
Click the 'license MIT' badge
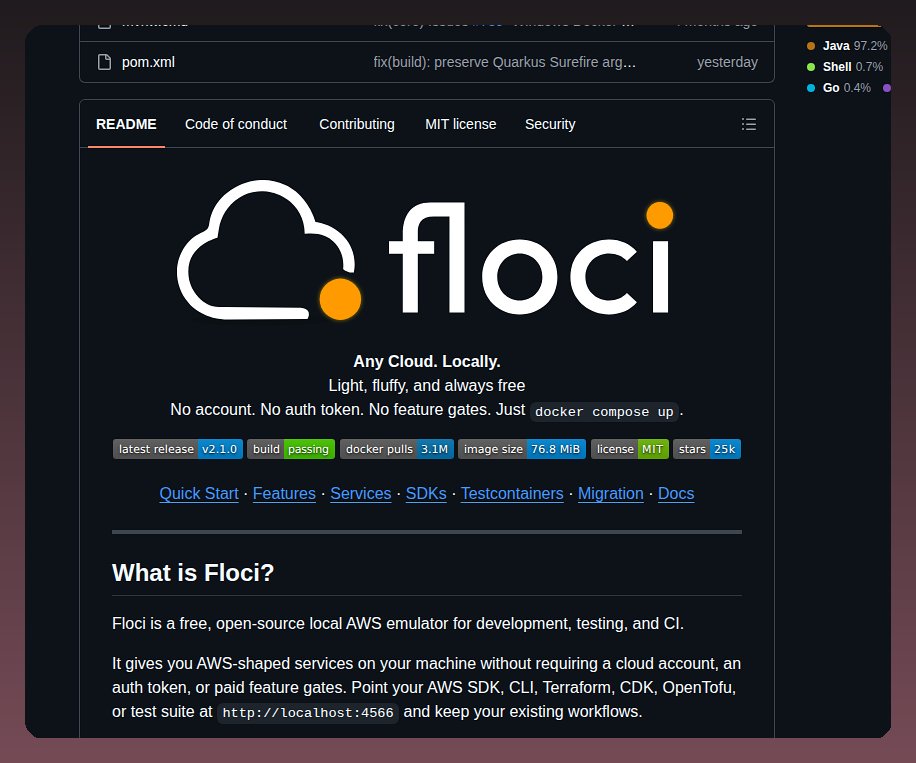(x=630, y=449)
